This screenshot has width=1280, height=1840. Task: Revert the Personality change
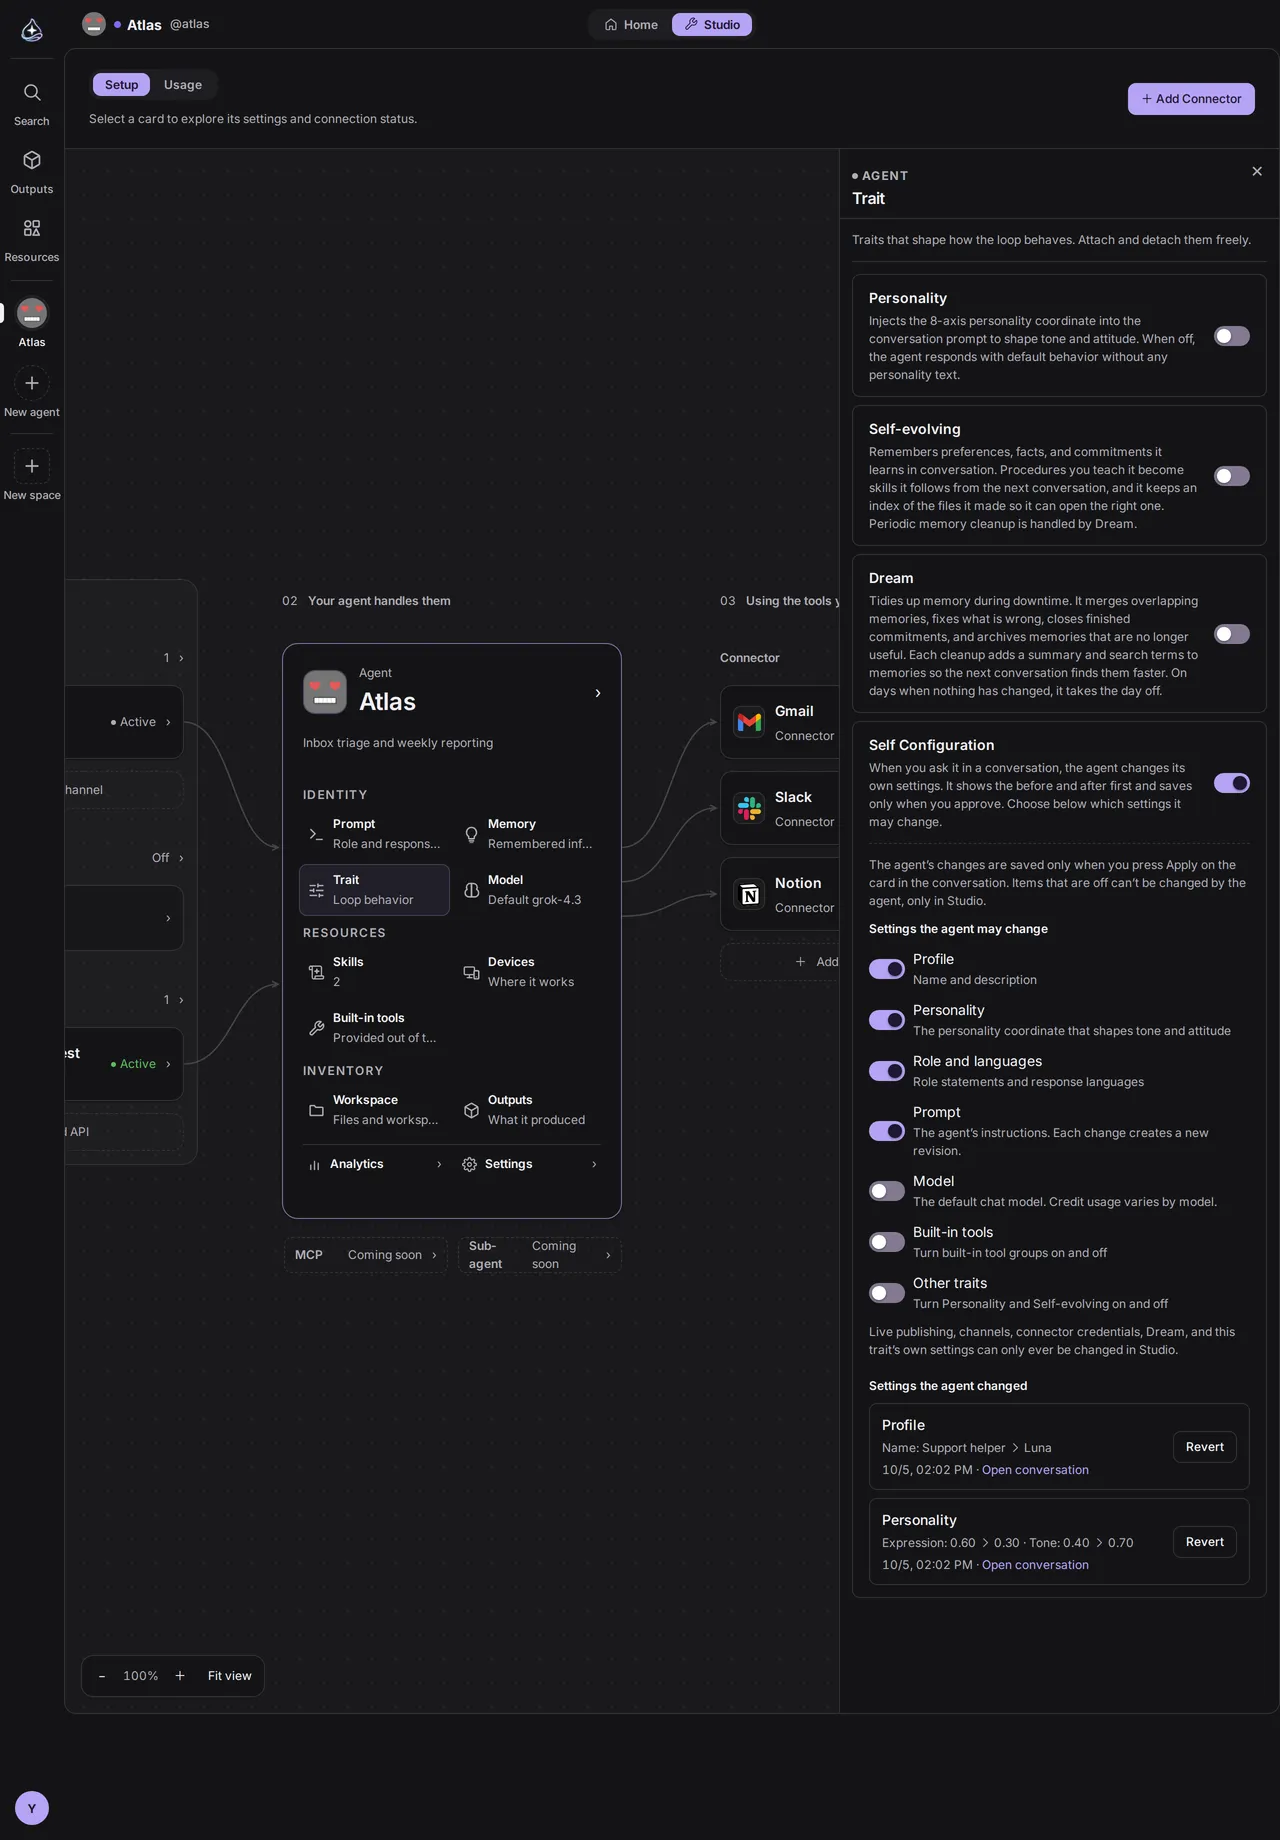[1205, 1542]
